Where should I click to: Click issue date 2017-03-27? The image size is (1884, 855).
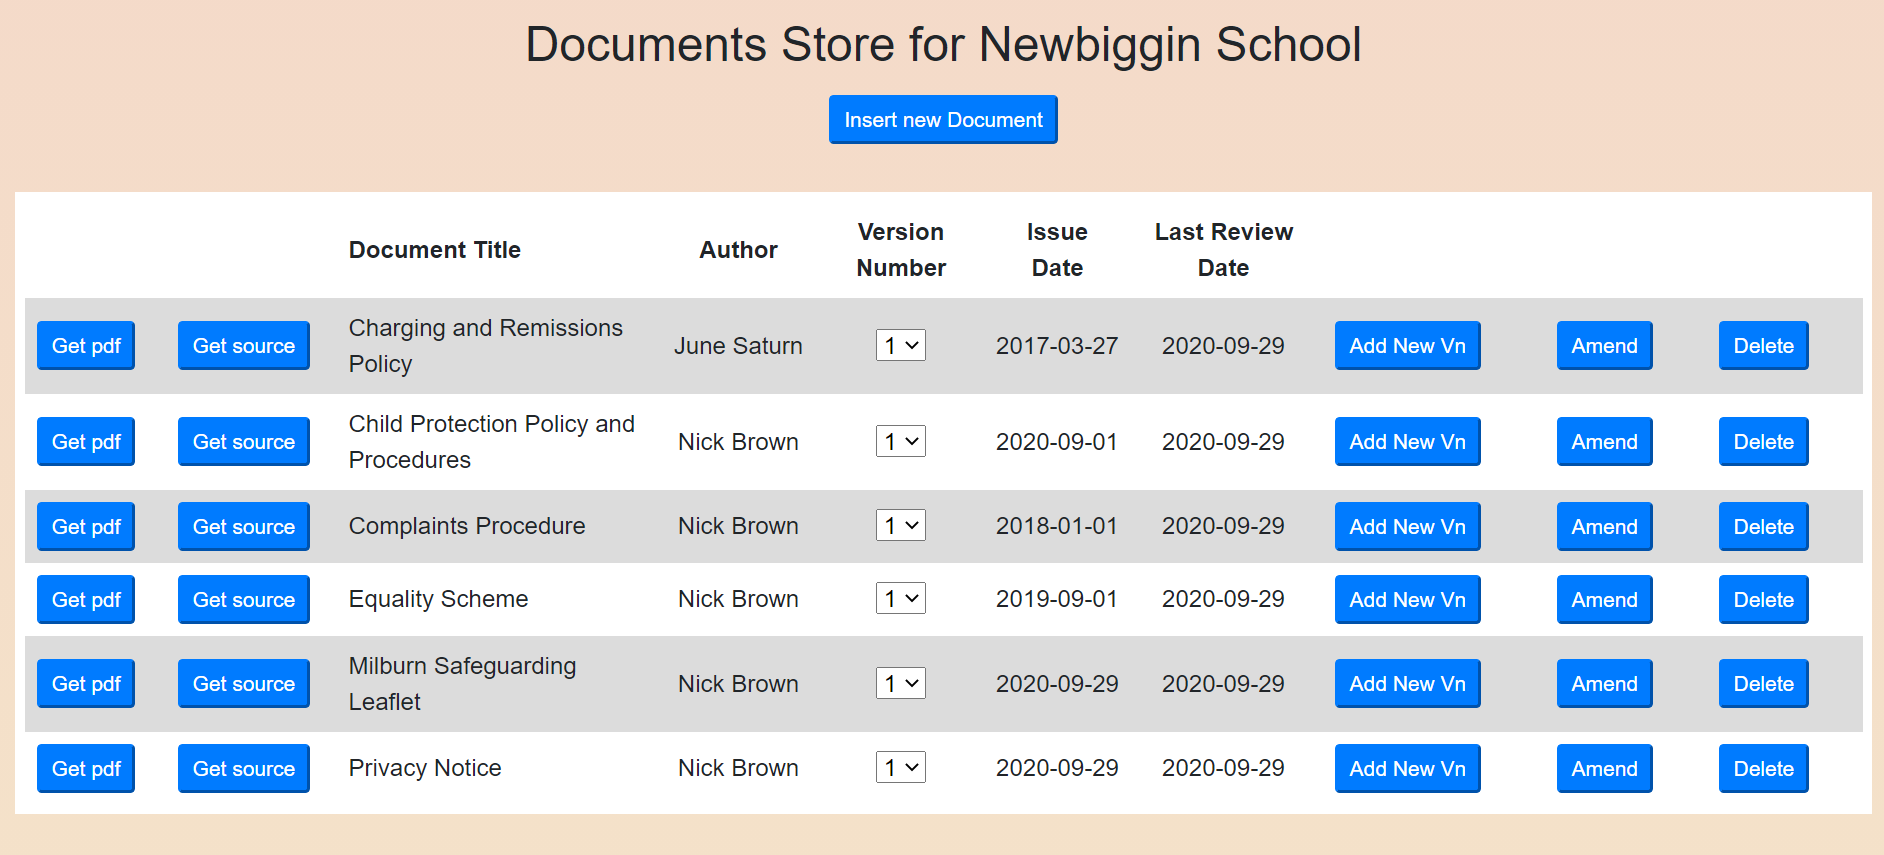[1057, 346]
